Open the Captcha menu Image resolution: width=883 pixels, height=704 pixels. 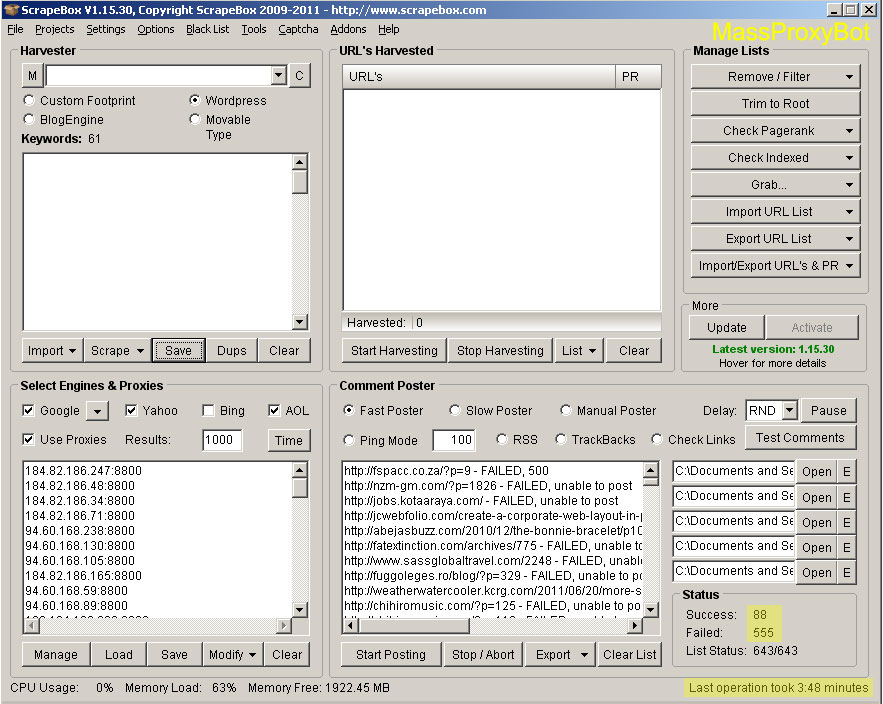[298, 29]
